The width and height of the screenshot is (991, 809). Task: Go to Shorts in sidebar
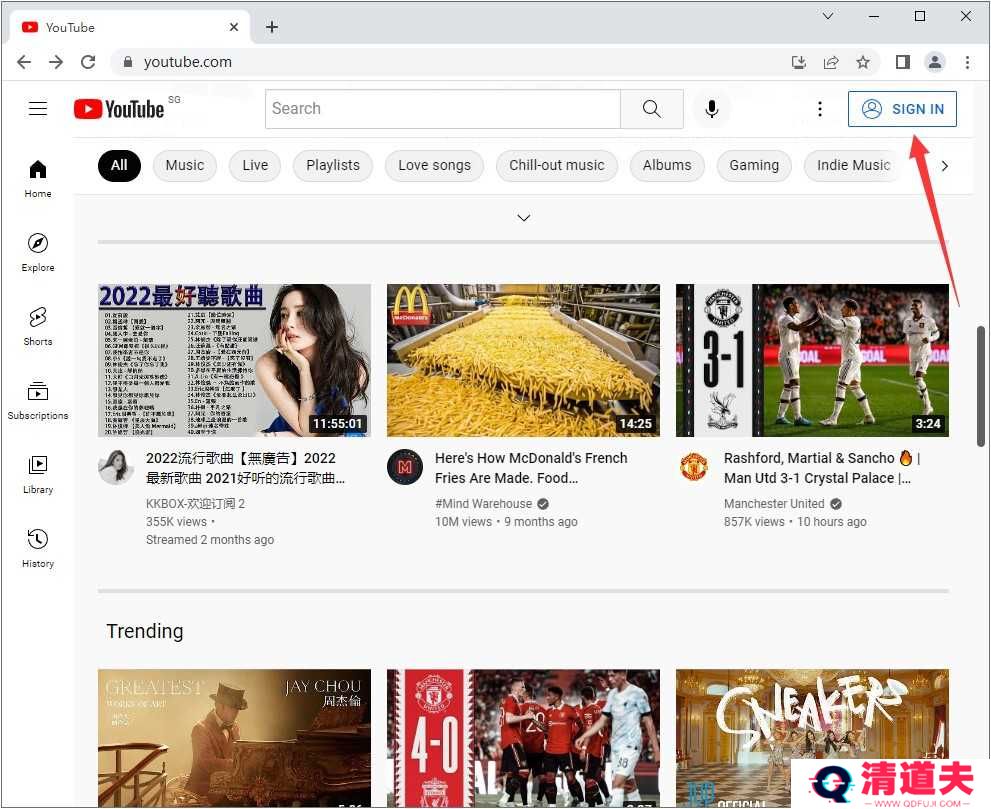(x=38, y=326)
